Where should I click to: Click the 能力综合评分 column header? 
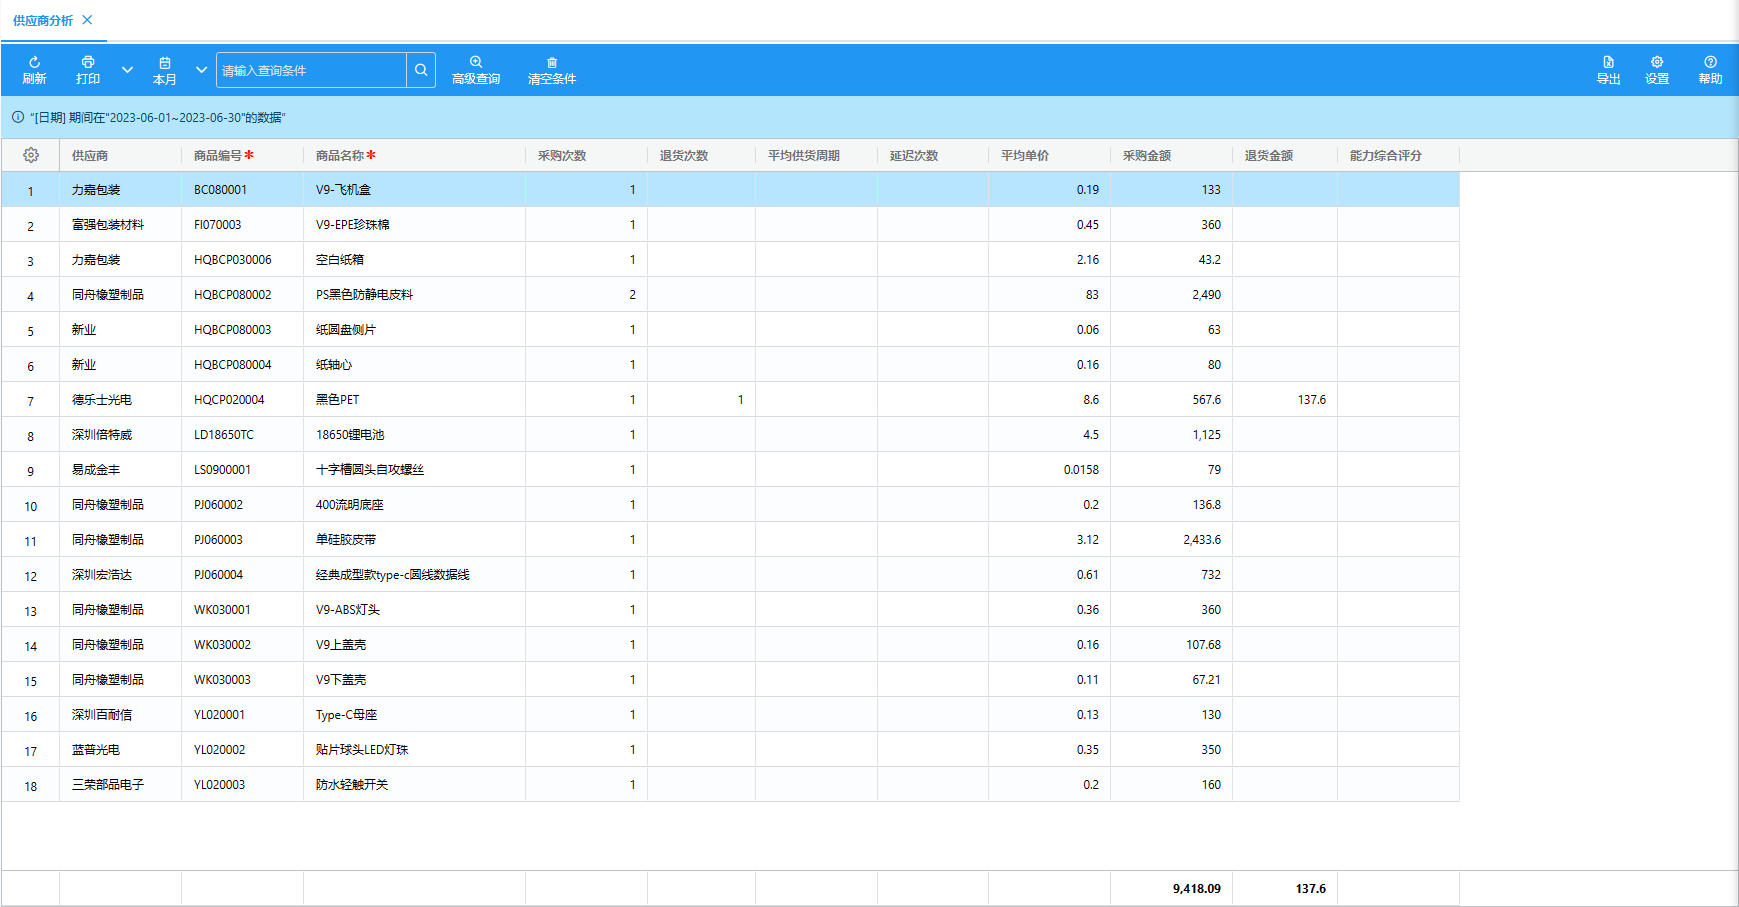tap(1385, 155)
